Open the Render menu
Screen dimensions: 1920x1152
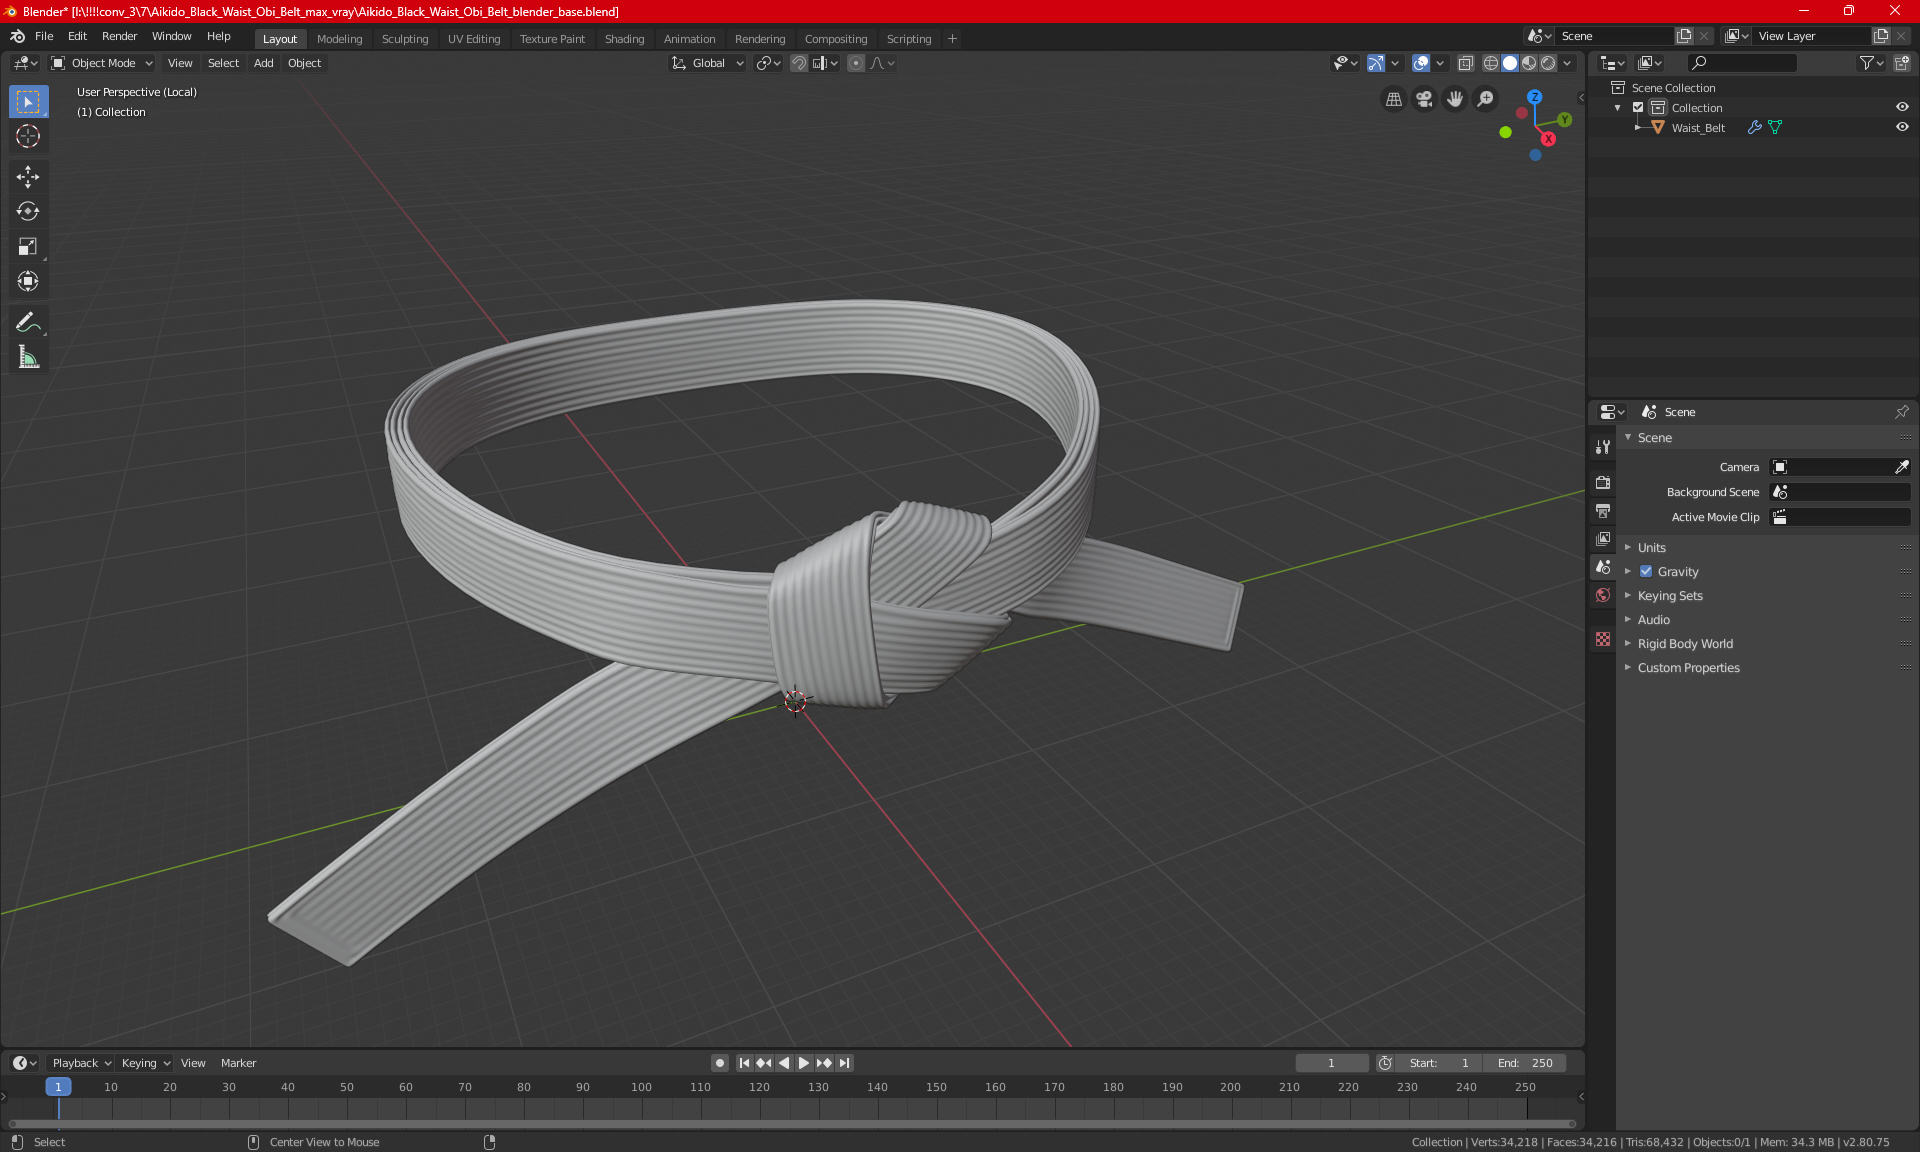tap(119, 36)
